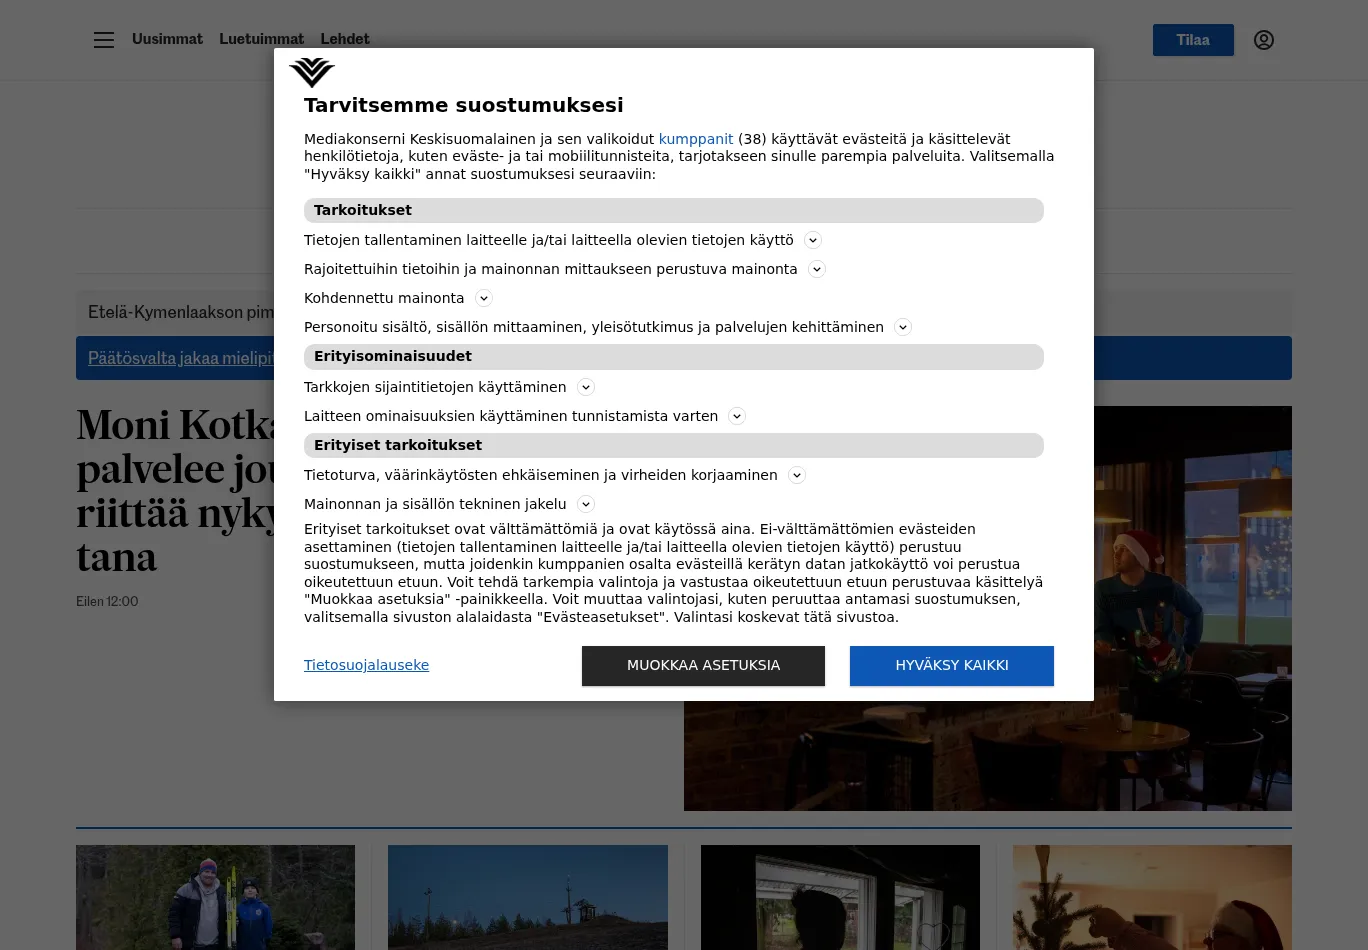This screenshot has width=1368, height=950.
Task: Open the Uusimmat menu item
Action: pyautogui.click(x=167, y=39)
